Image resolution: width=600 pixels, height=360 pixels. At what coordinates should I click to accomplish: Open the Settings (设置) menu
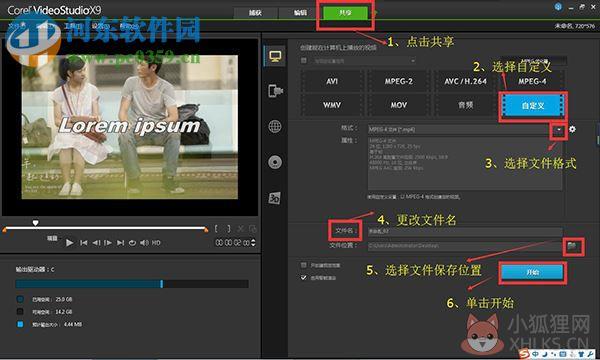100,26
